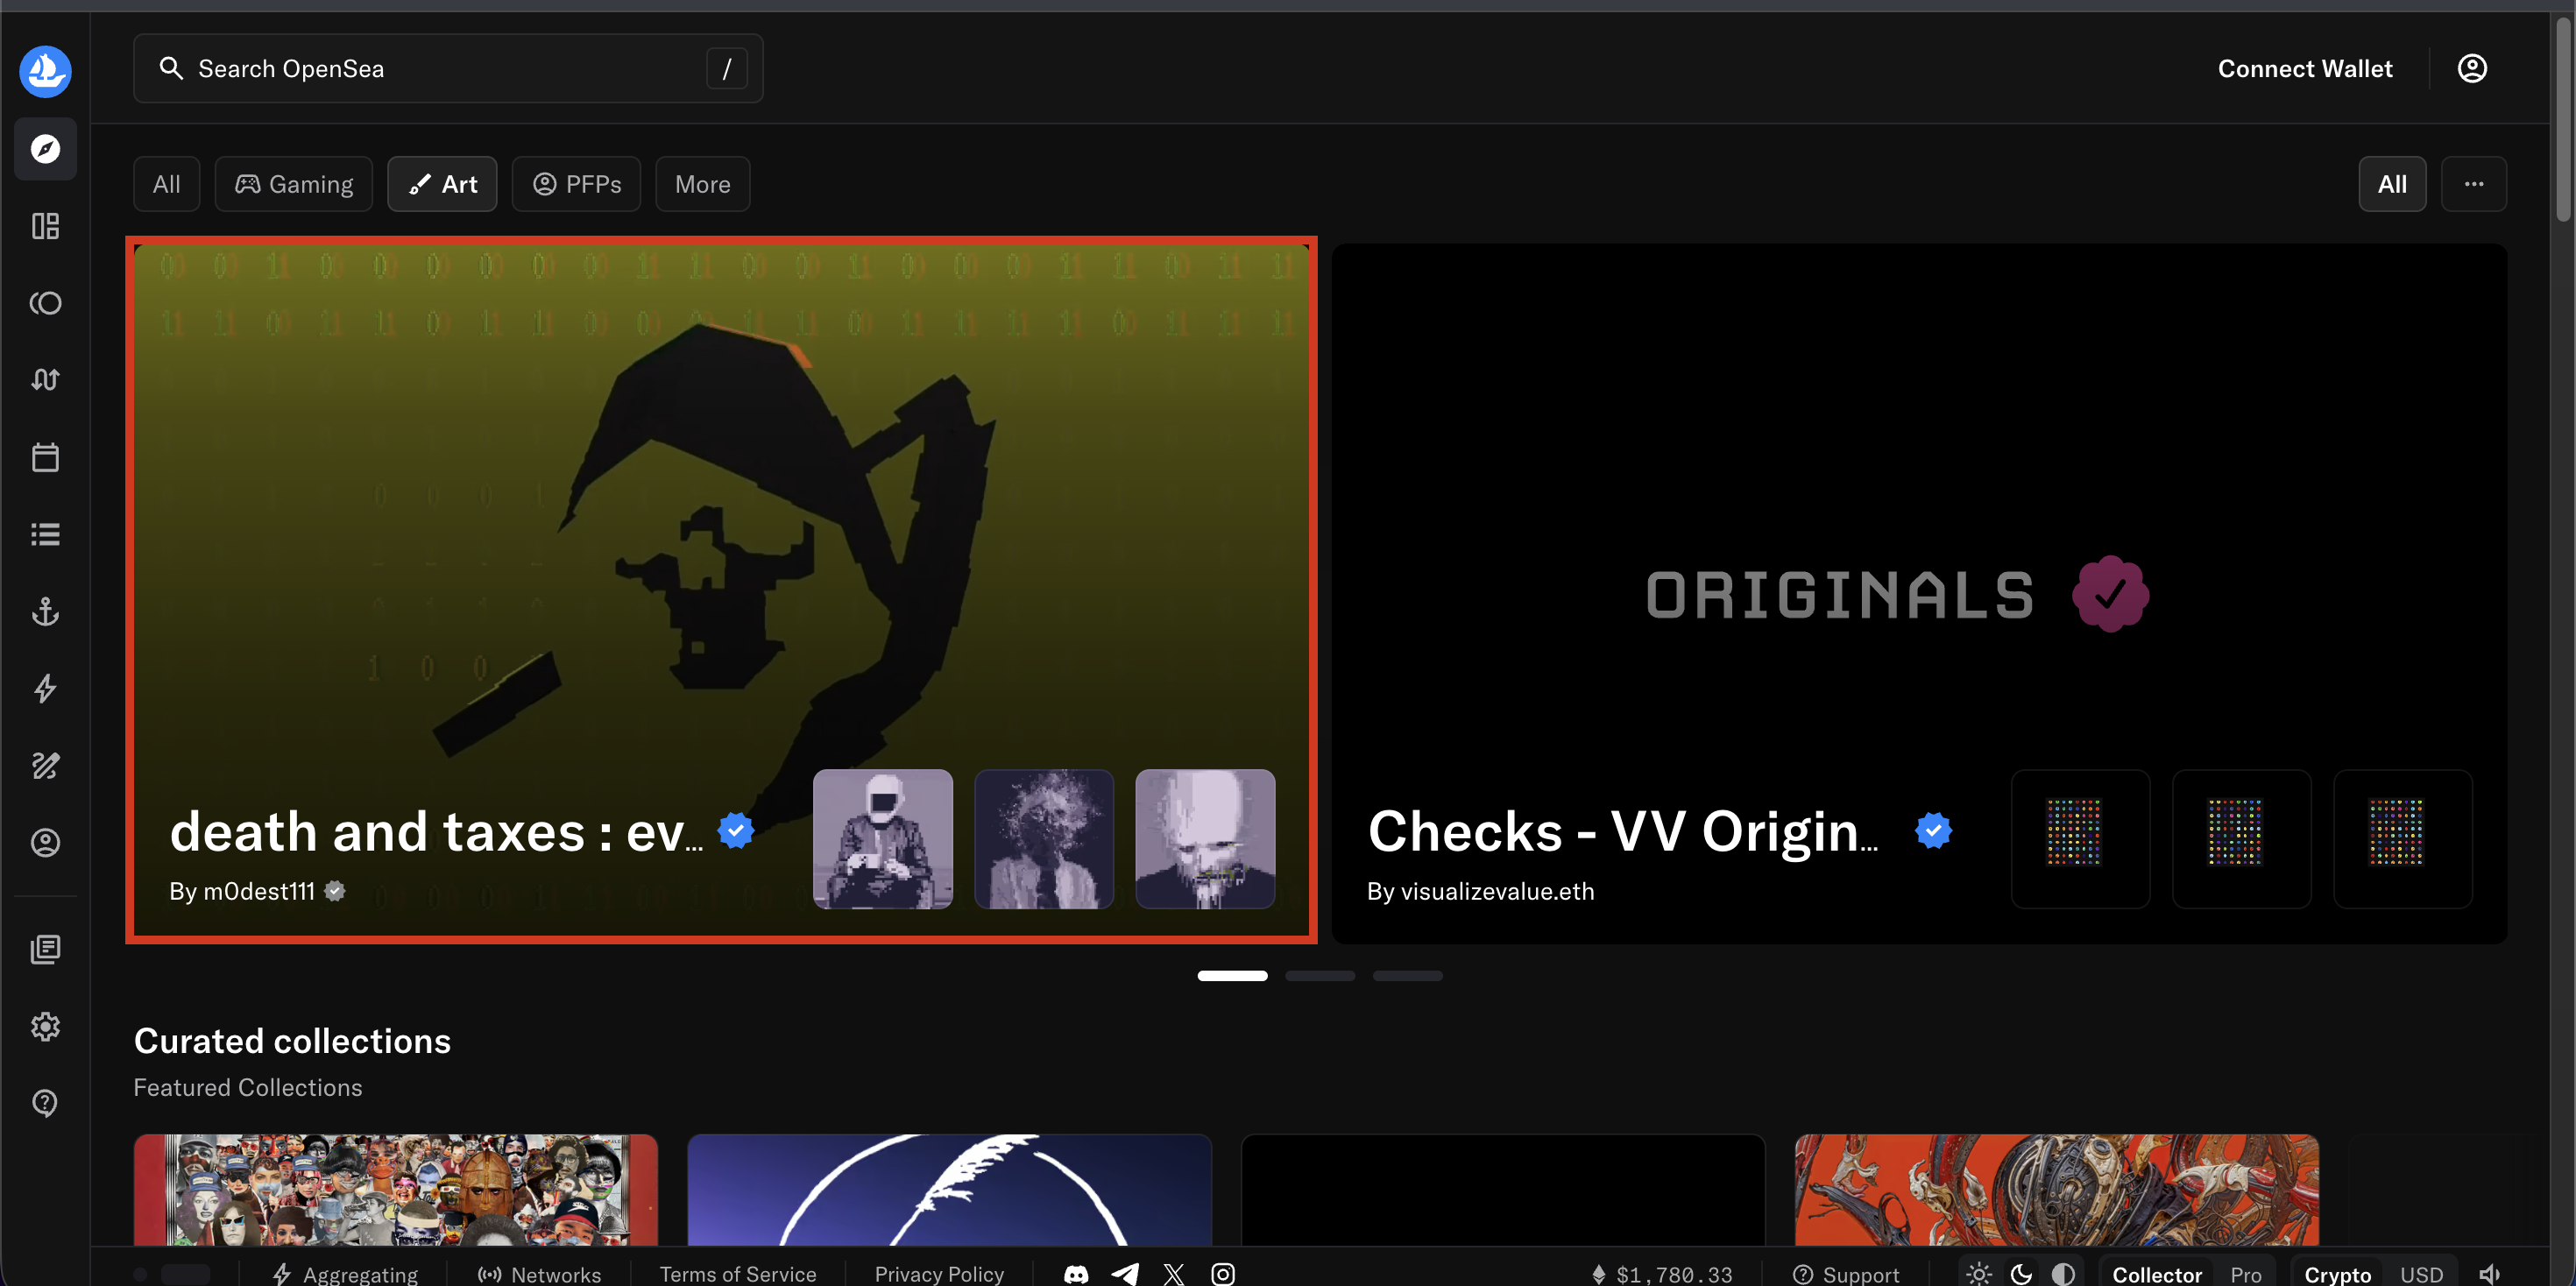
Task: Open Terms of Service link
Action: tap(738, 1274)
